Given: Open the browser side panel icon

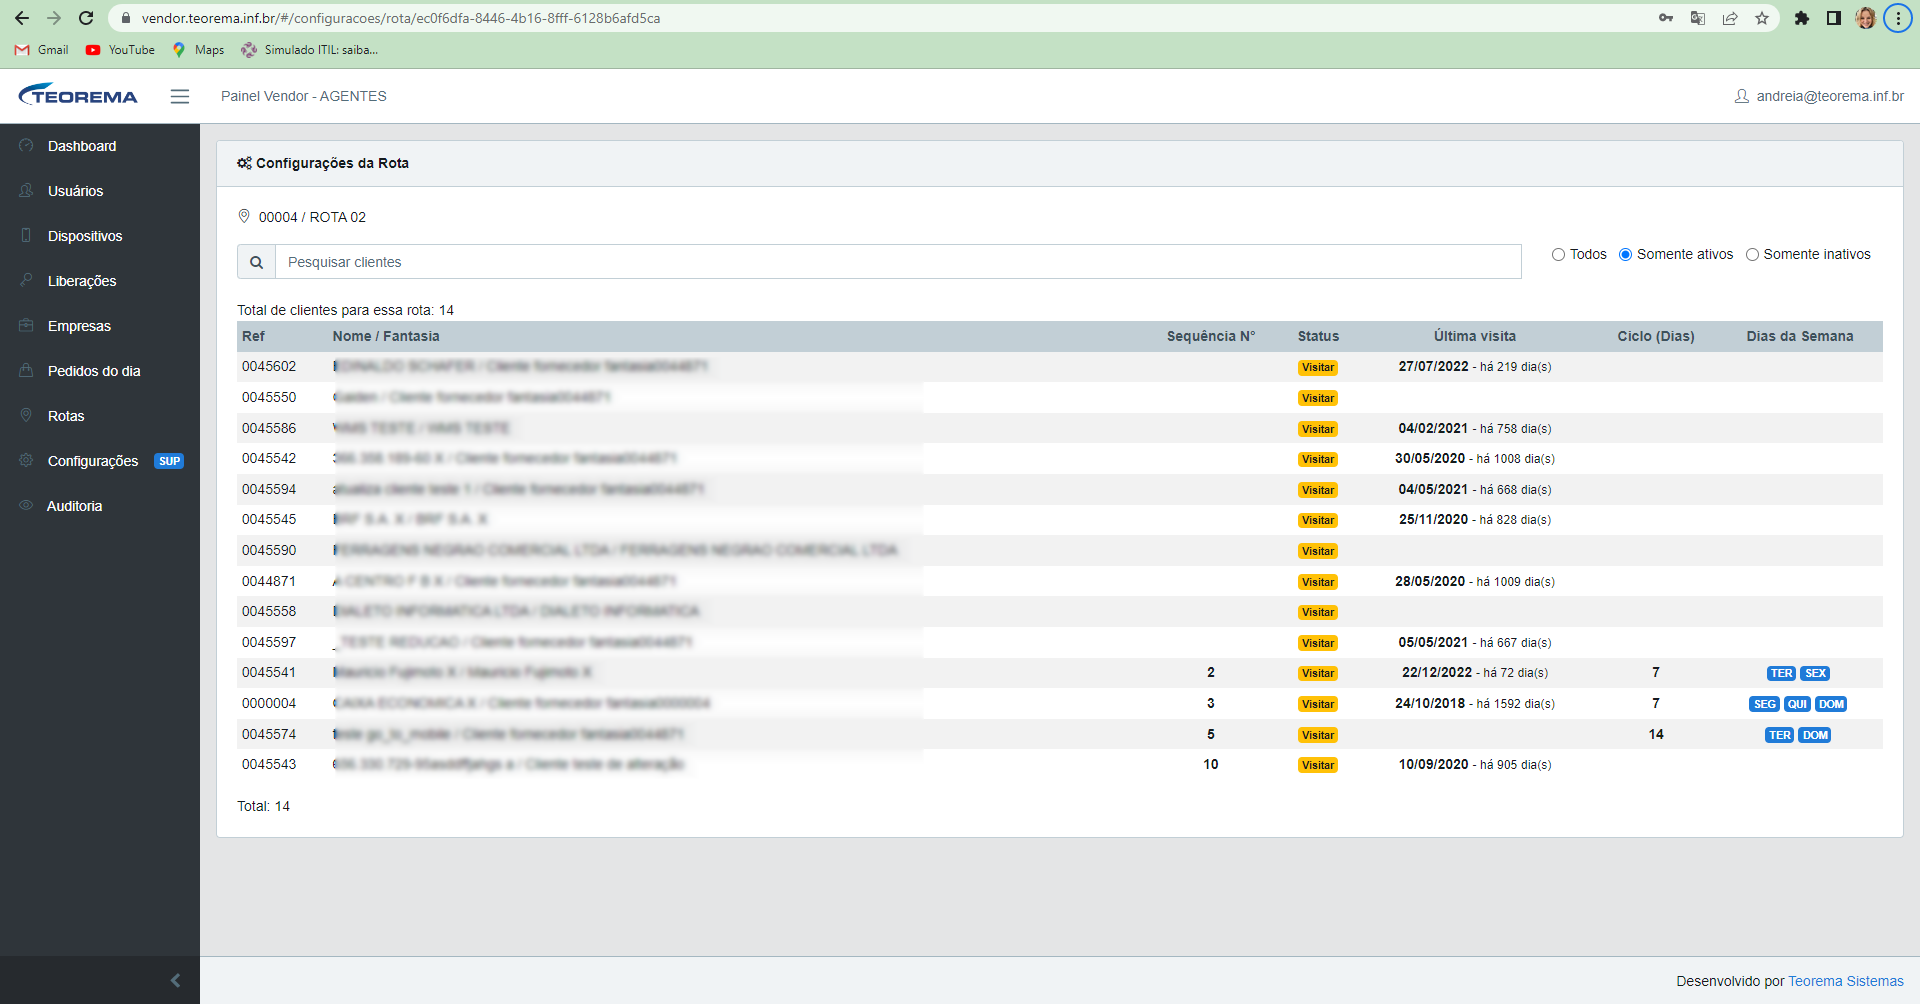Looking at the screenshot, I should coord(1834,18).
